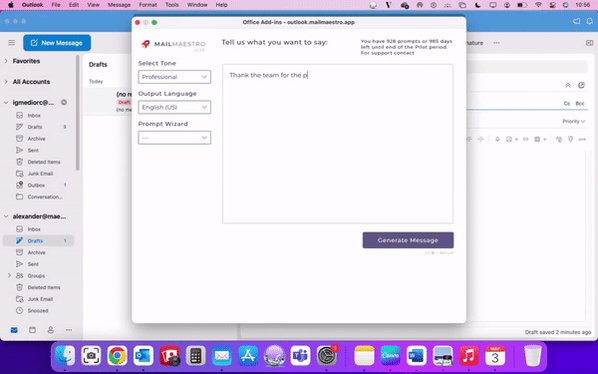The height and width of the screenshot is (374, 598).
Task: Click the account status icon beside igmediorc
Action: [x=64, y=102]
